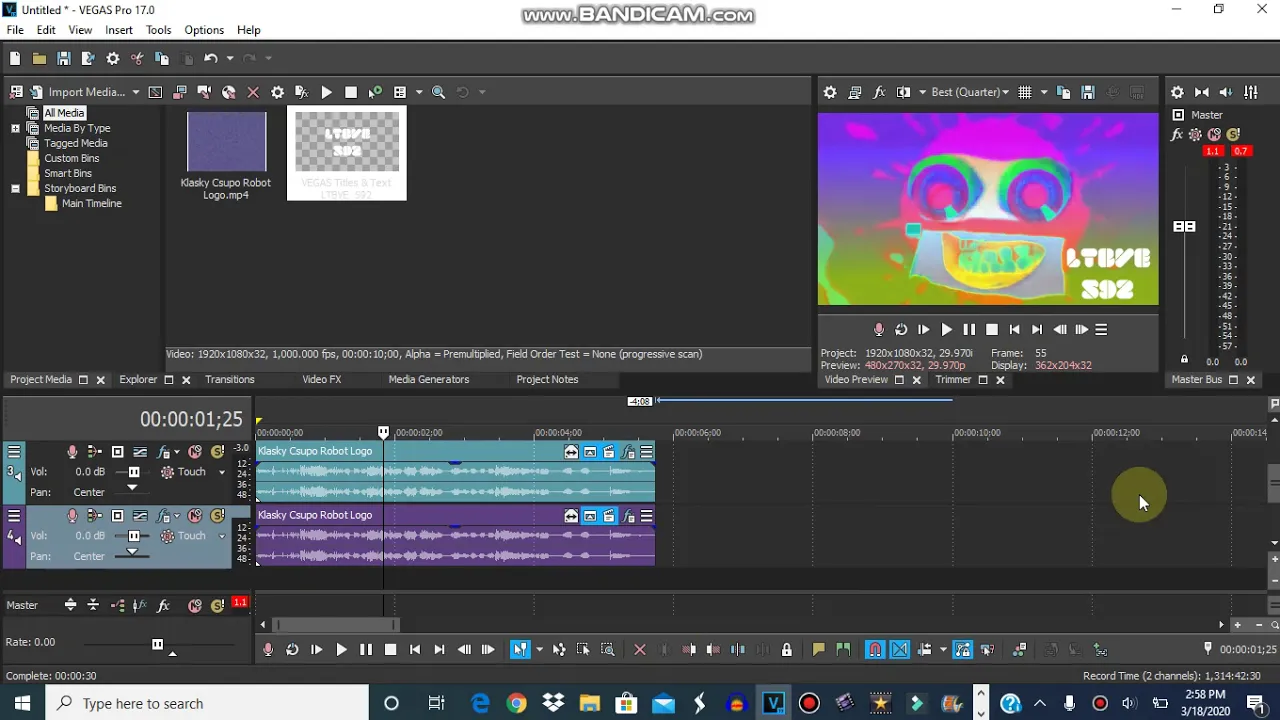1280x720 pixels.
Task: Select the Main Timeline storyboard bin
Action: click(x=91, y=203)
